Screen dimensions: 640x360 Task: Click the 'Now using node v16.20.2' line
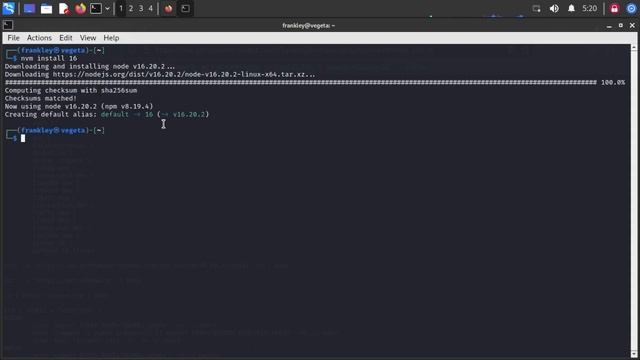(79, 106)
